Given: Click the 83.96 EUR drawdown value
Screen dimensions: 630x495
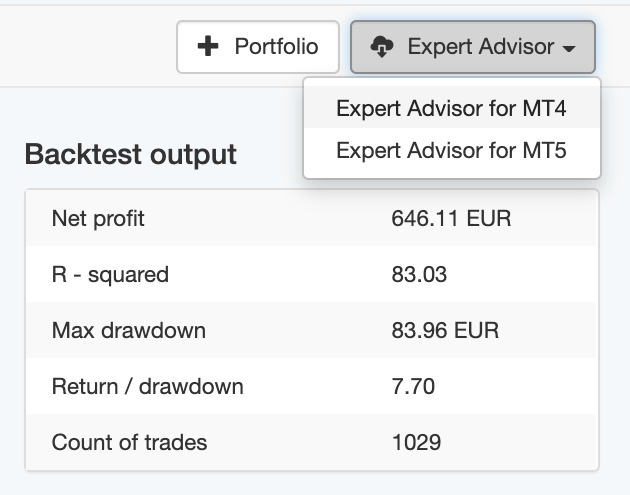Looking at the screenshot, I should click(445, 330).
